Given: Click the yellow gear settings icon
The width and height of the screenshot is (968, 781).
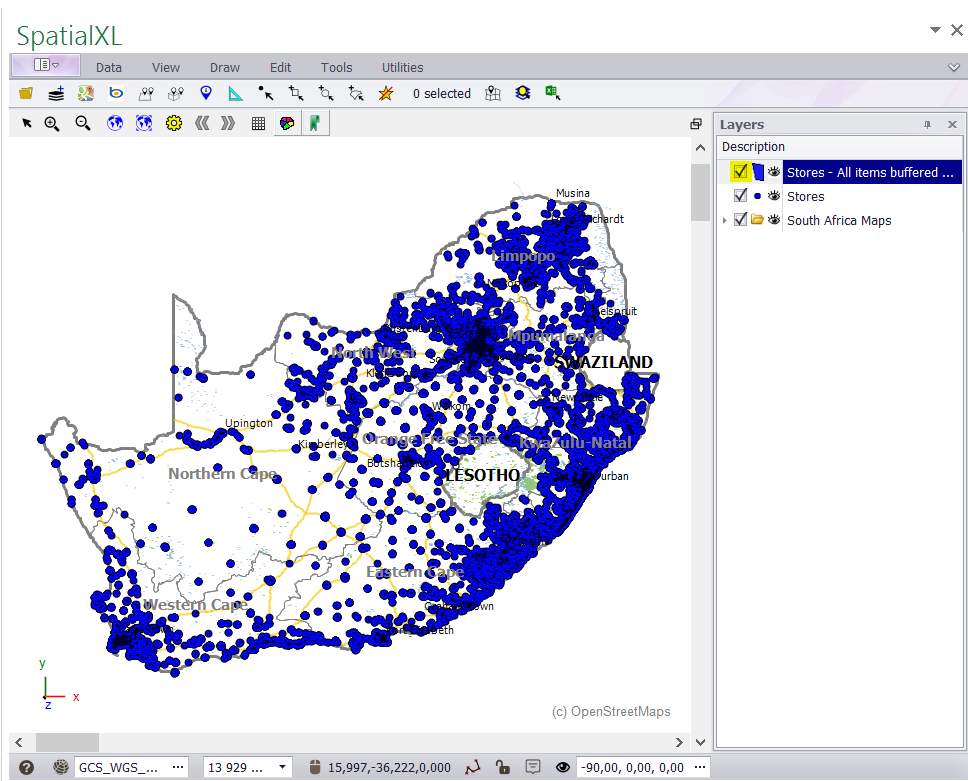Looking at the screenshot, I should tap(173, 123).
